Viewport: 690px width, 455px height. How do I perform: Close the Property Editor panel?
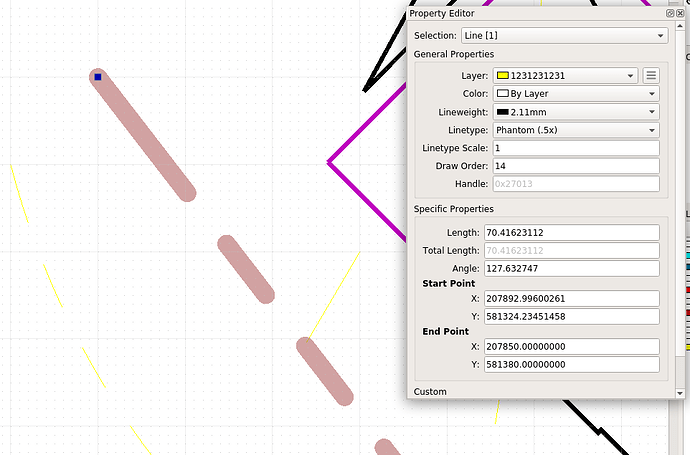point(680,13)
